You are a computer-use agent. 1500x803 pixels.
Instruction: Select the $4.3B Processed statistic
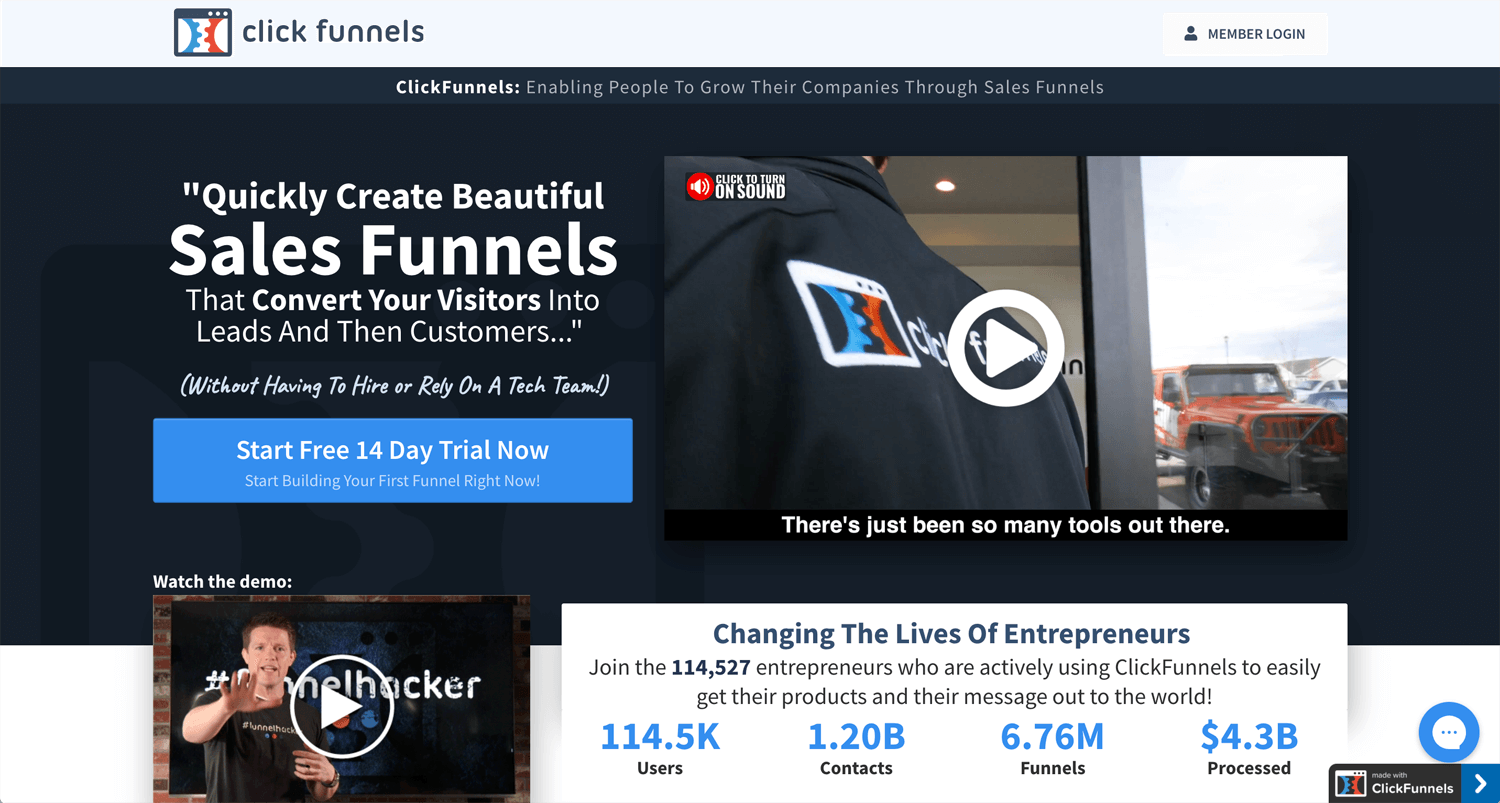click(1249, 748)
